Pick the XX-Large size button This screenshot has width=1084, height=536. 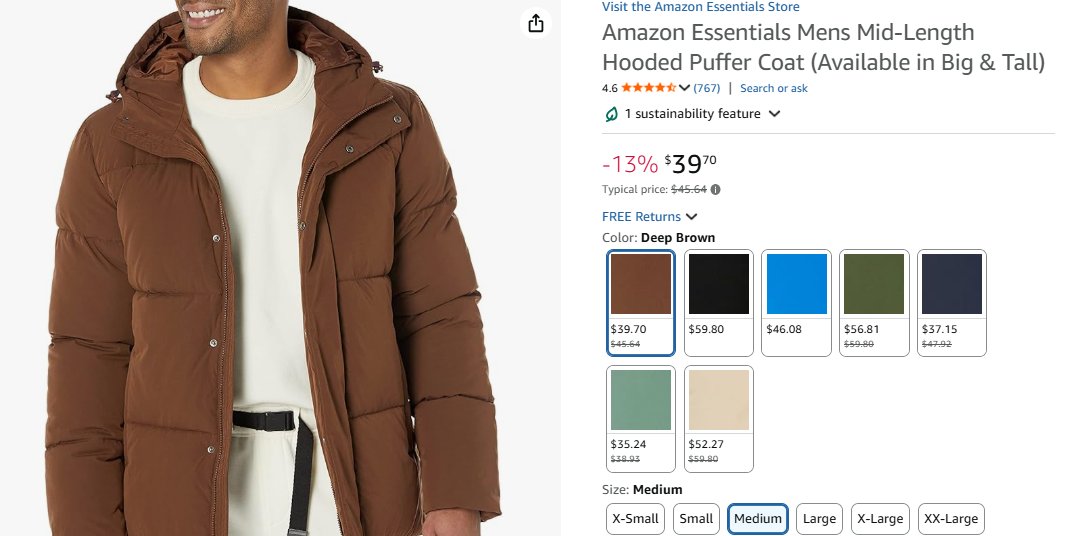click(x=950, y=518)
